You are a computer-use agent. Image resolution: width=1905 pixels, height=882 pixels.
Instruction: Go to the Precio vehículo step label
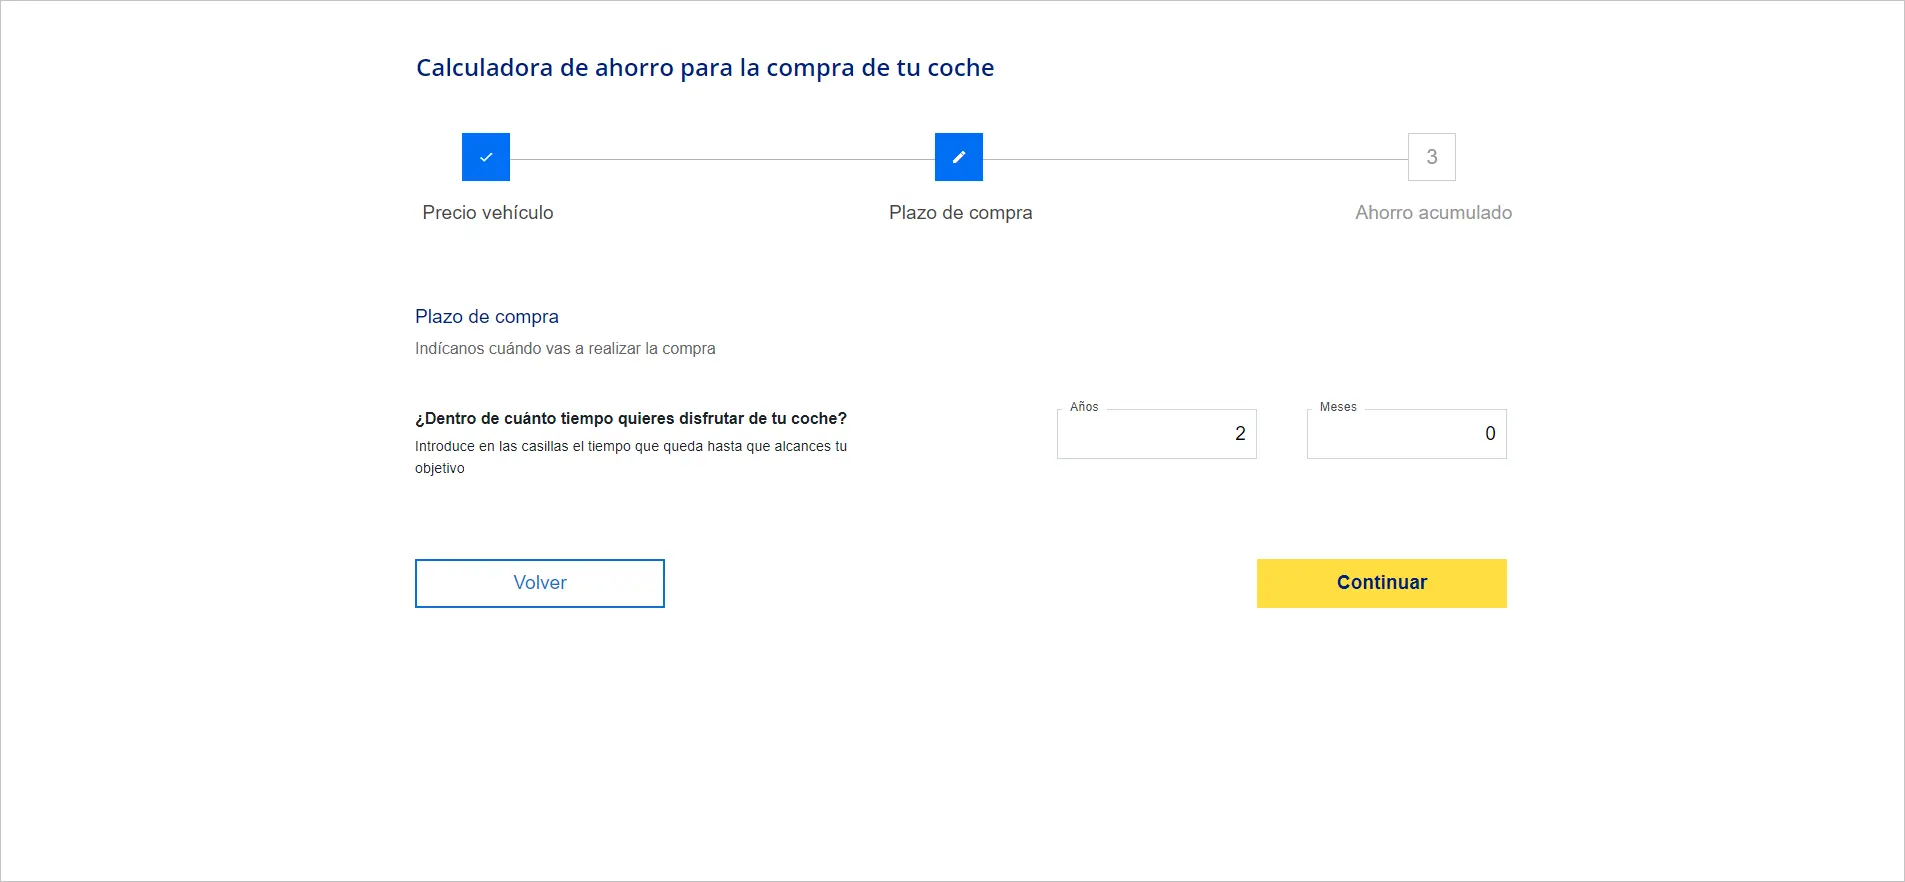(x=488, y=213)
